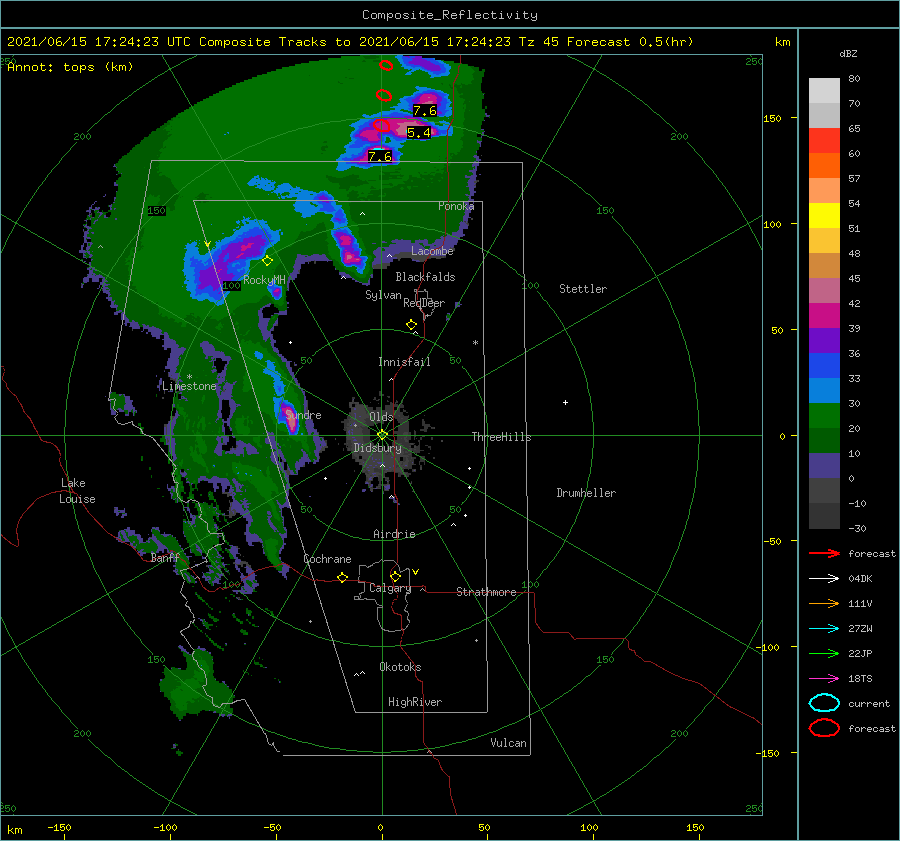Click the red swatch in dBZ scale

[x=824, y=140]
